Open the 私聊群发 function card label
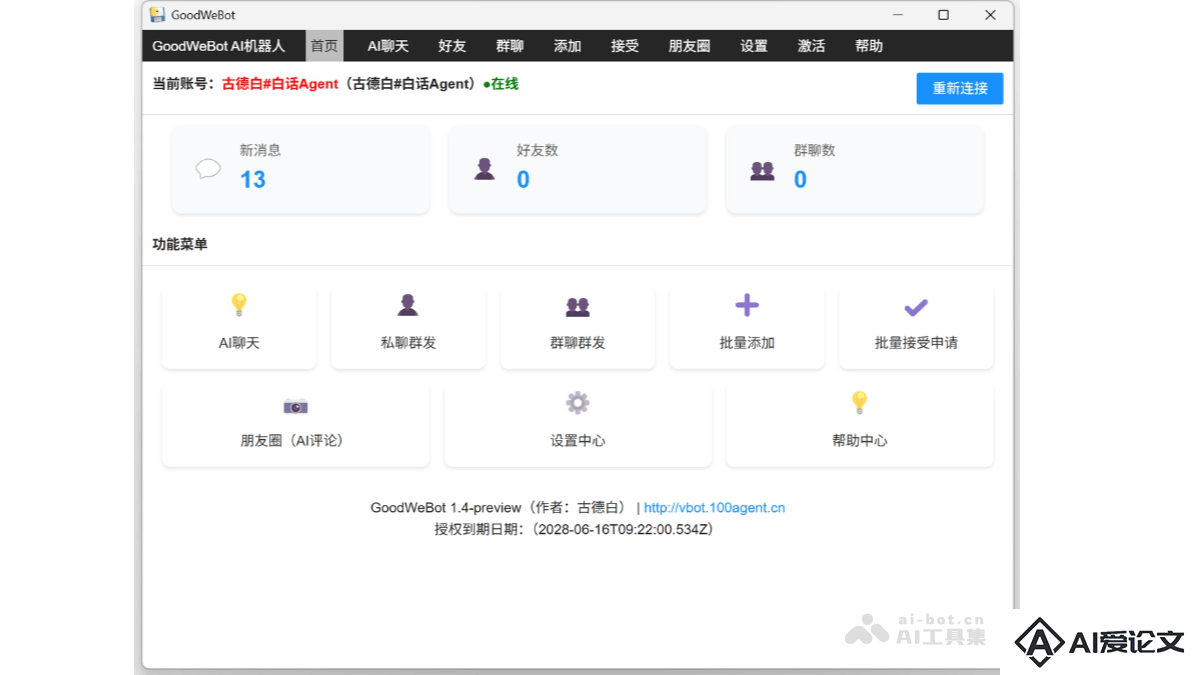The image size is (1200, 675). coord(408,342)
